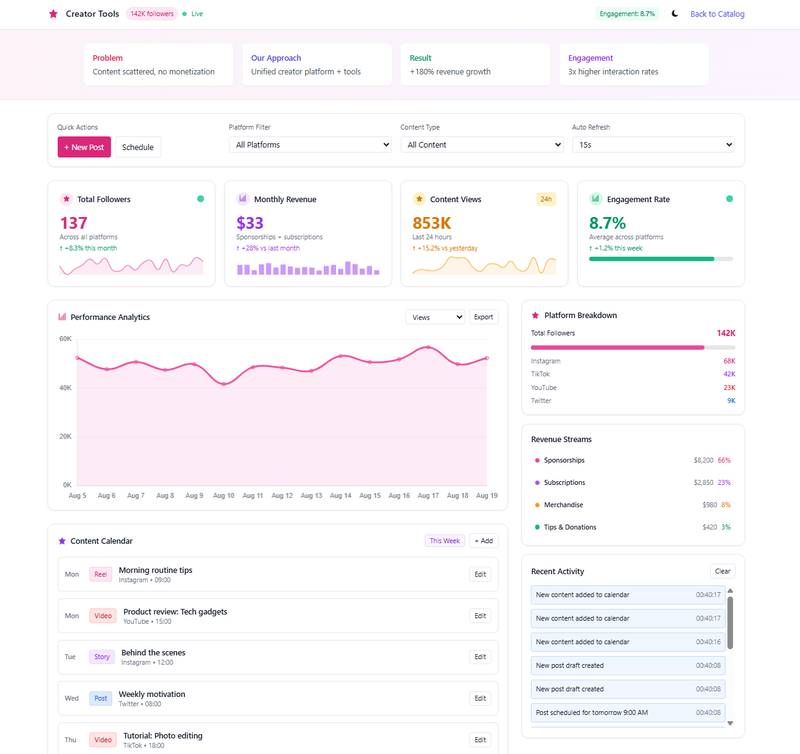This screenshot has width=800, height=754.
Task: Expand the Content Type dropdown
Action: pos(481,145)
